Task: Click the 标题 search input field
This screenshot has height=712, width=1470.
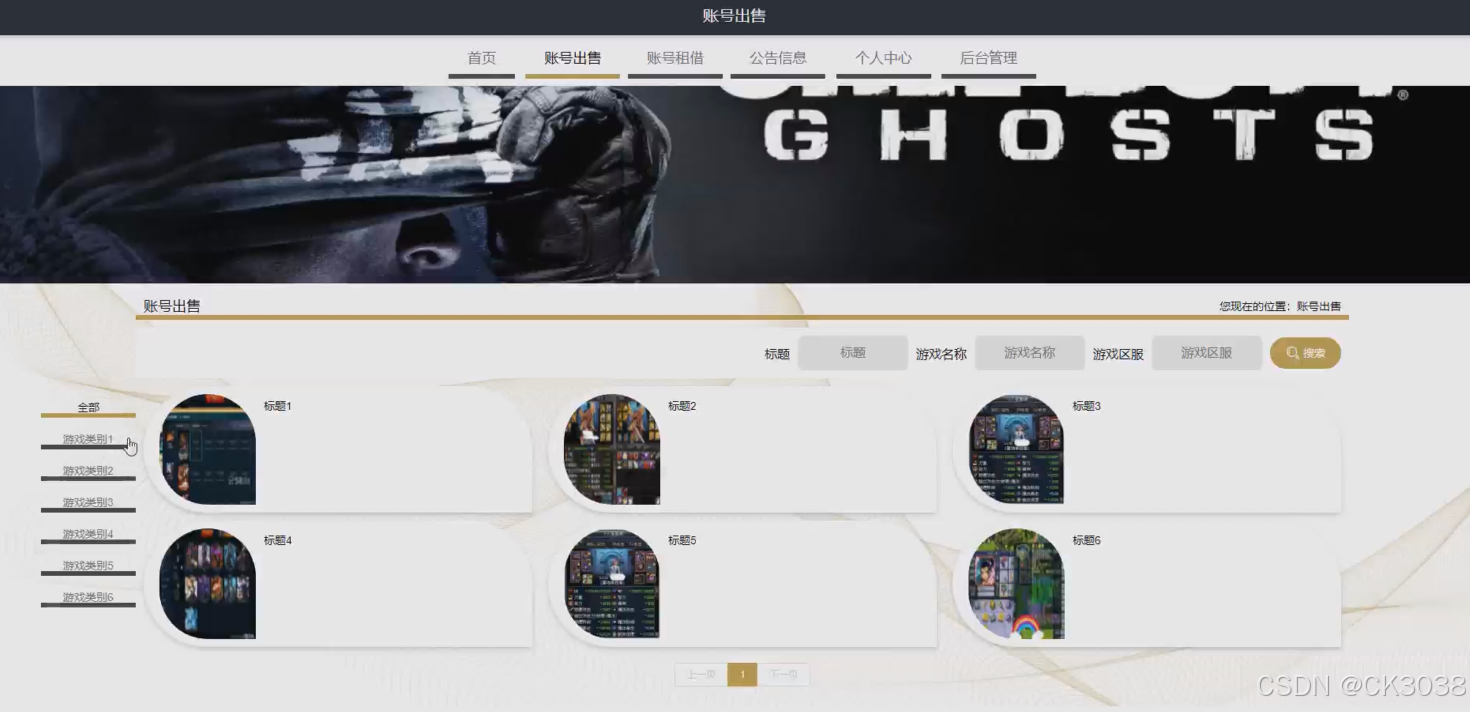Action: pyautogui.click(x=853, y=353)
